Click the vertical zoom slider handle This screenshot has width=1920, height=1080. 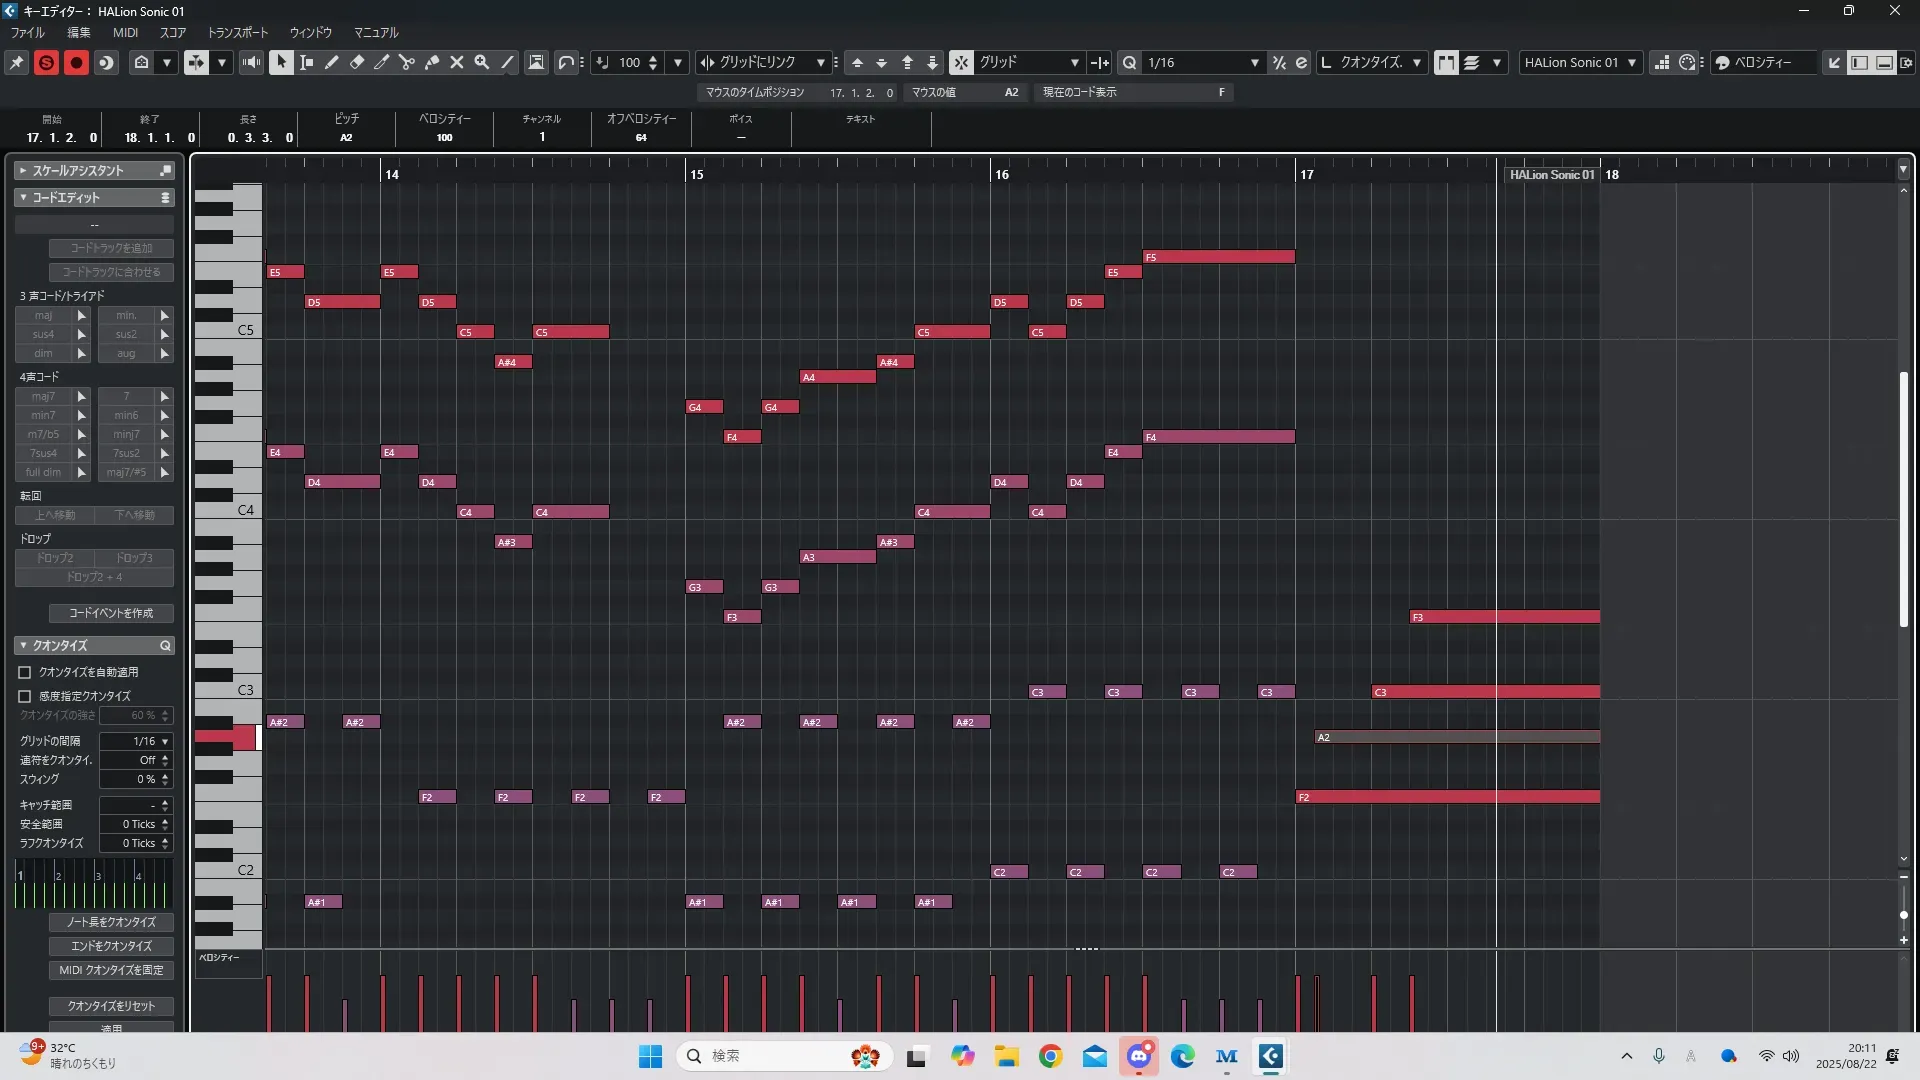click(x=1903, y=915)
